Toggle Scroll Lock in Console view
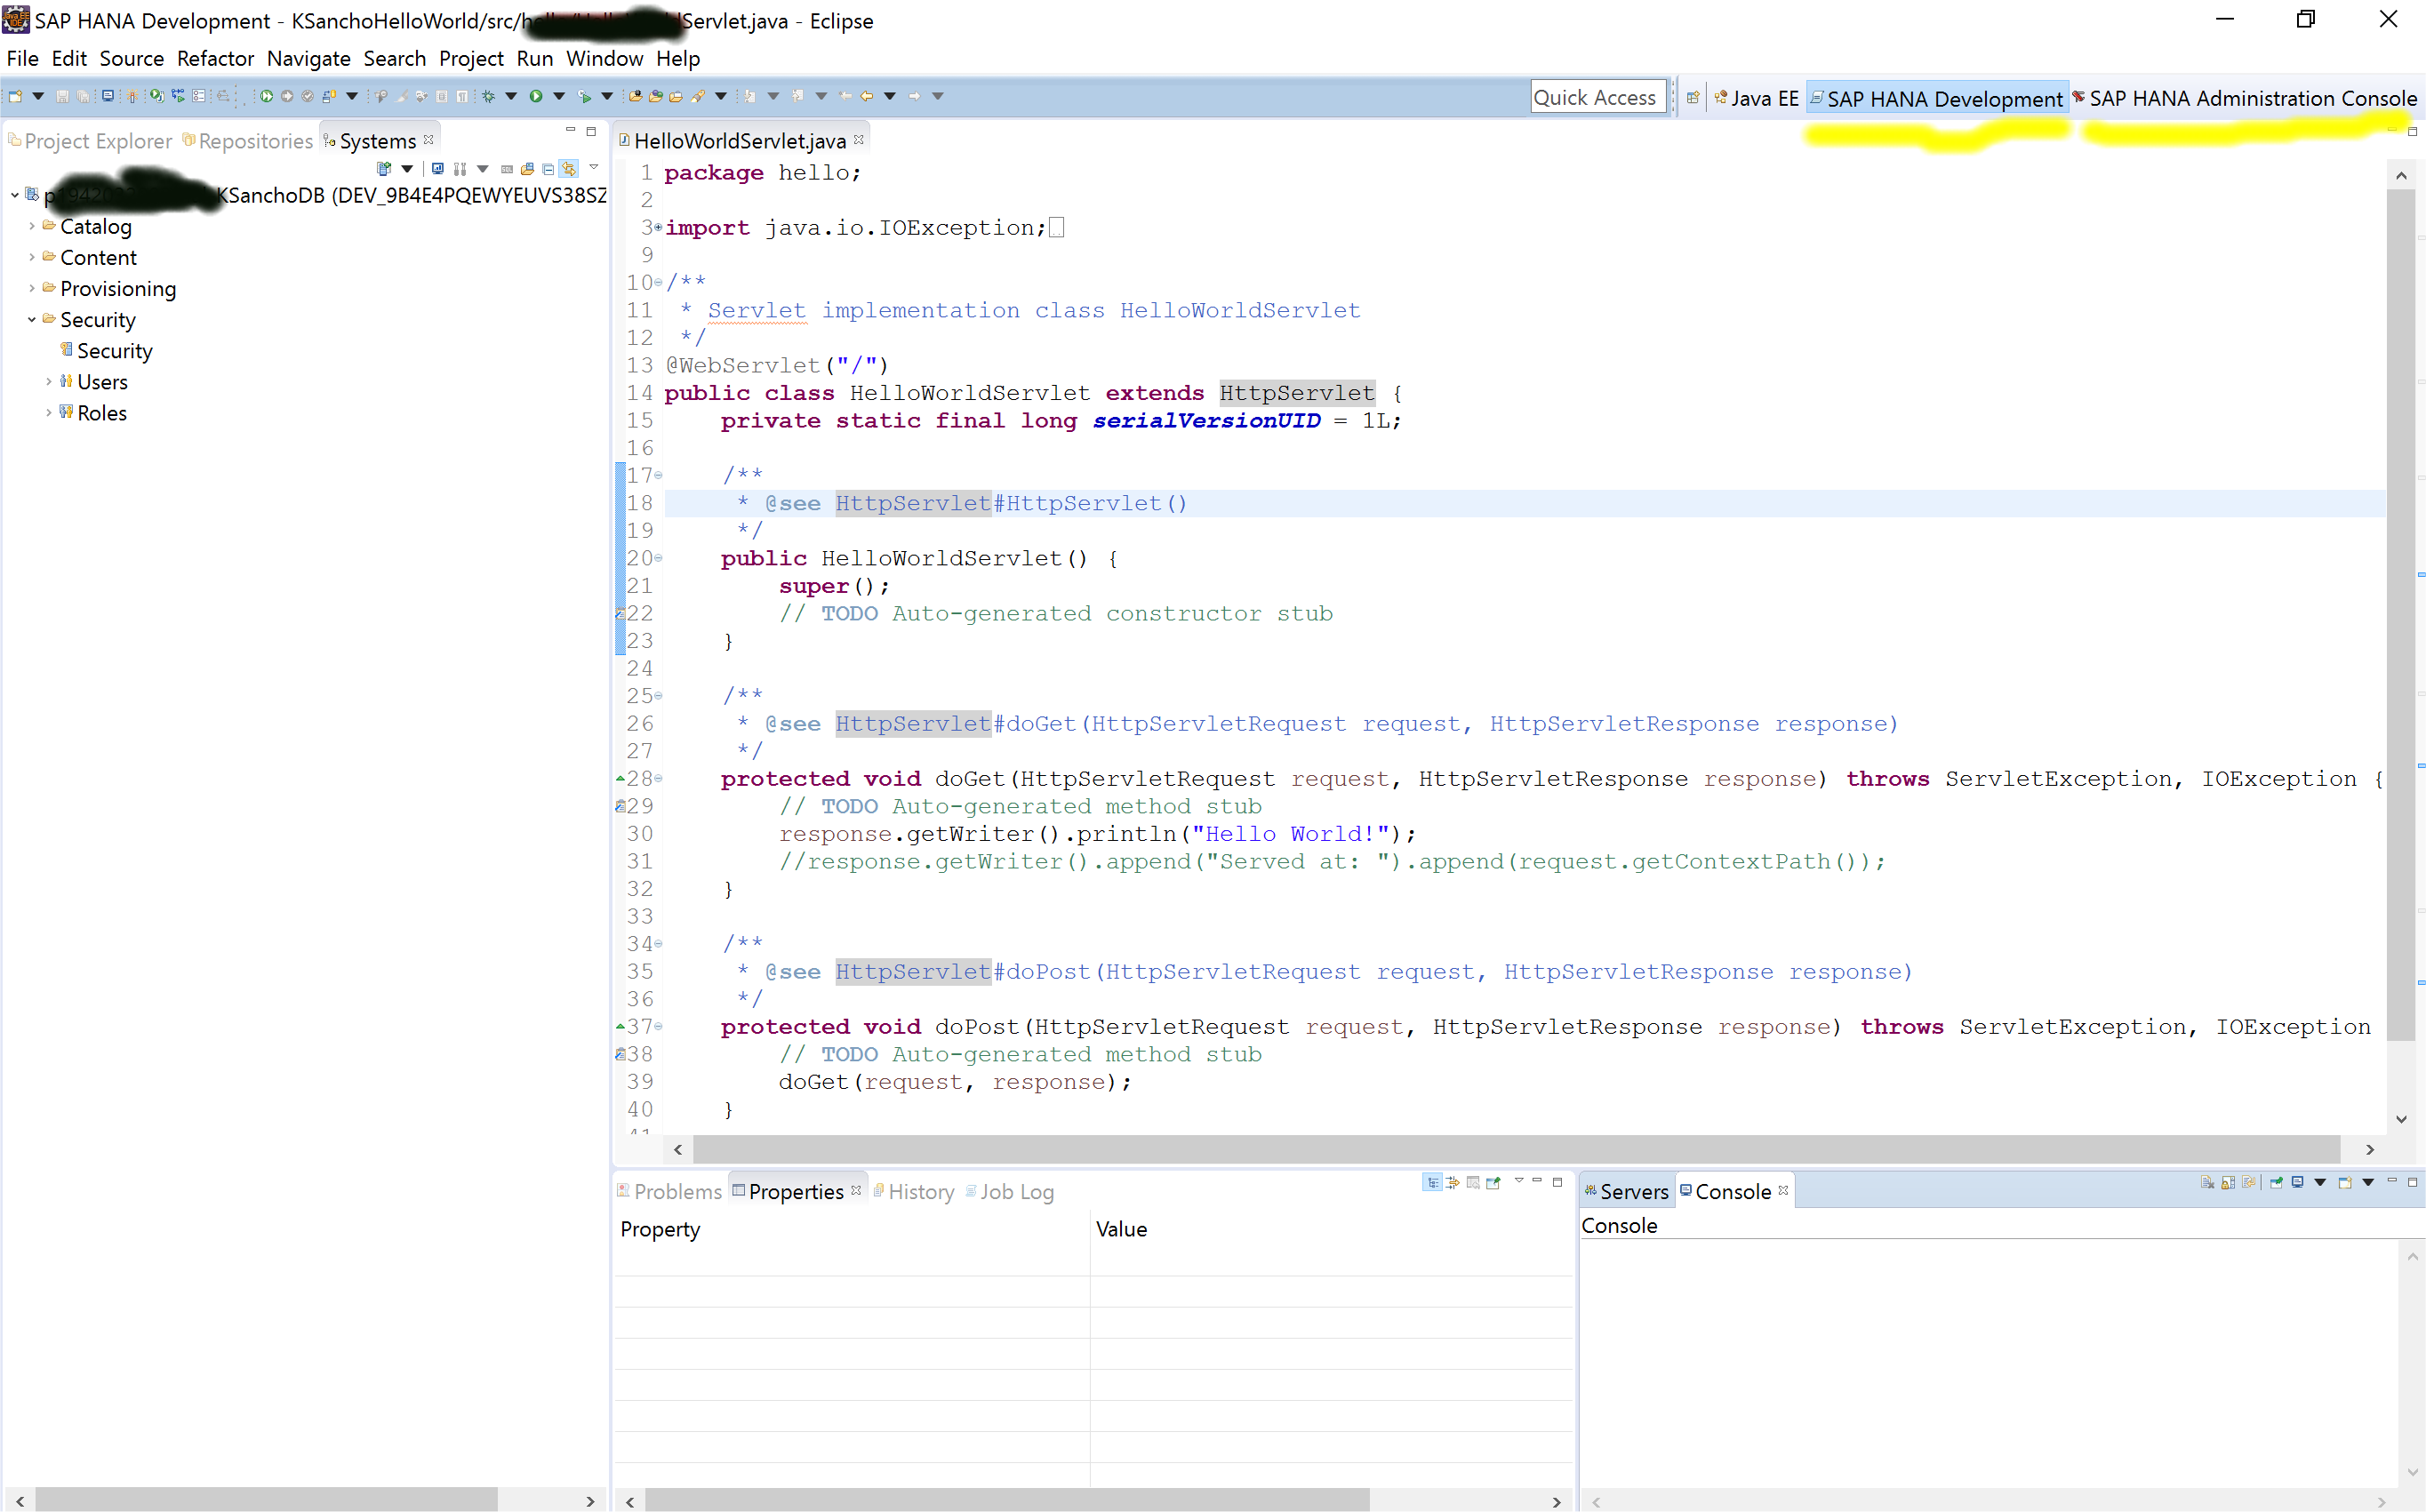The image size is (2426, 1512). (2228, 1182)
